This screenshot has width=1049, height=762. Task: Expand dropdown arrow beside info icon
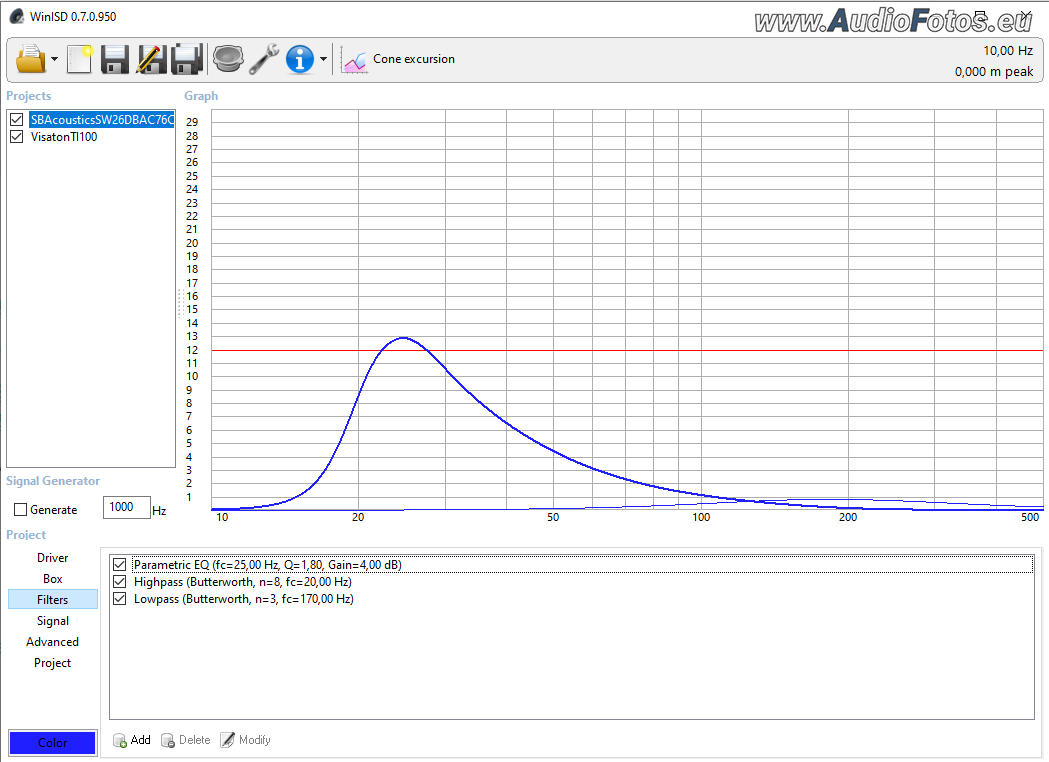click(x=323, y=60)
